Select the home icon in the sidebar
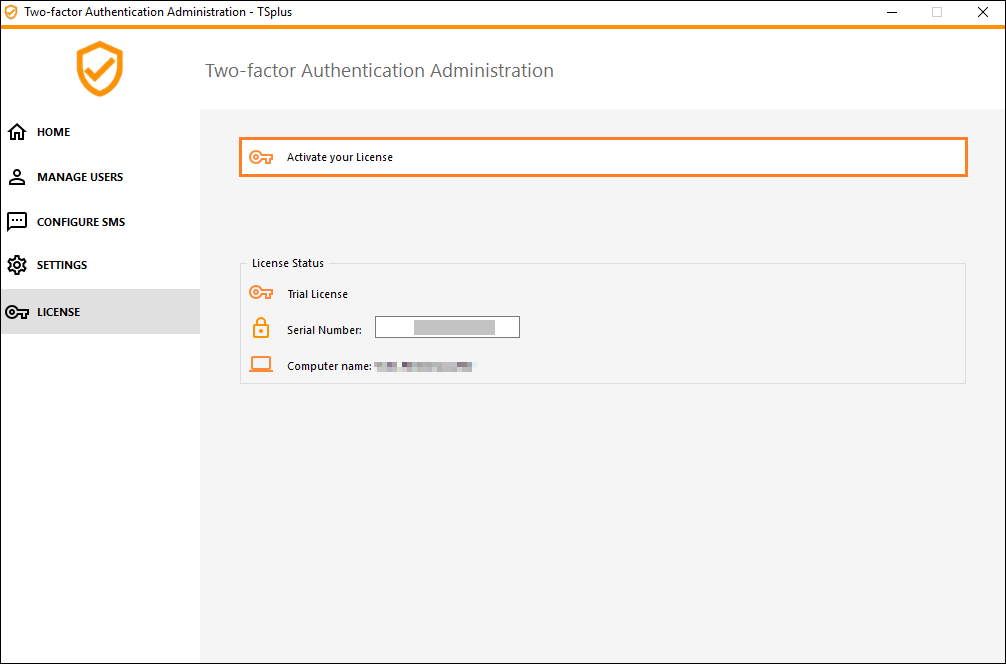The height and width of the screenshot is (664, 1006). pyautogui.click(x=16, y=131)
